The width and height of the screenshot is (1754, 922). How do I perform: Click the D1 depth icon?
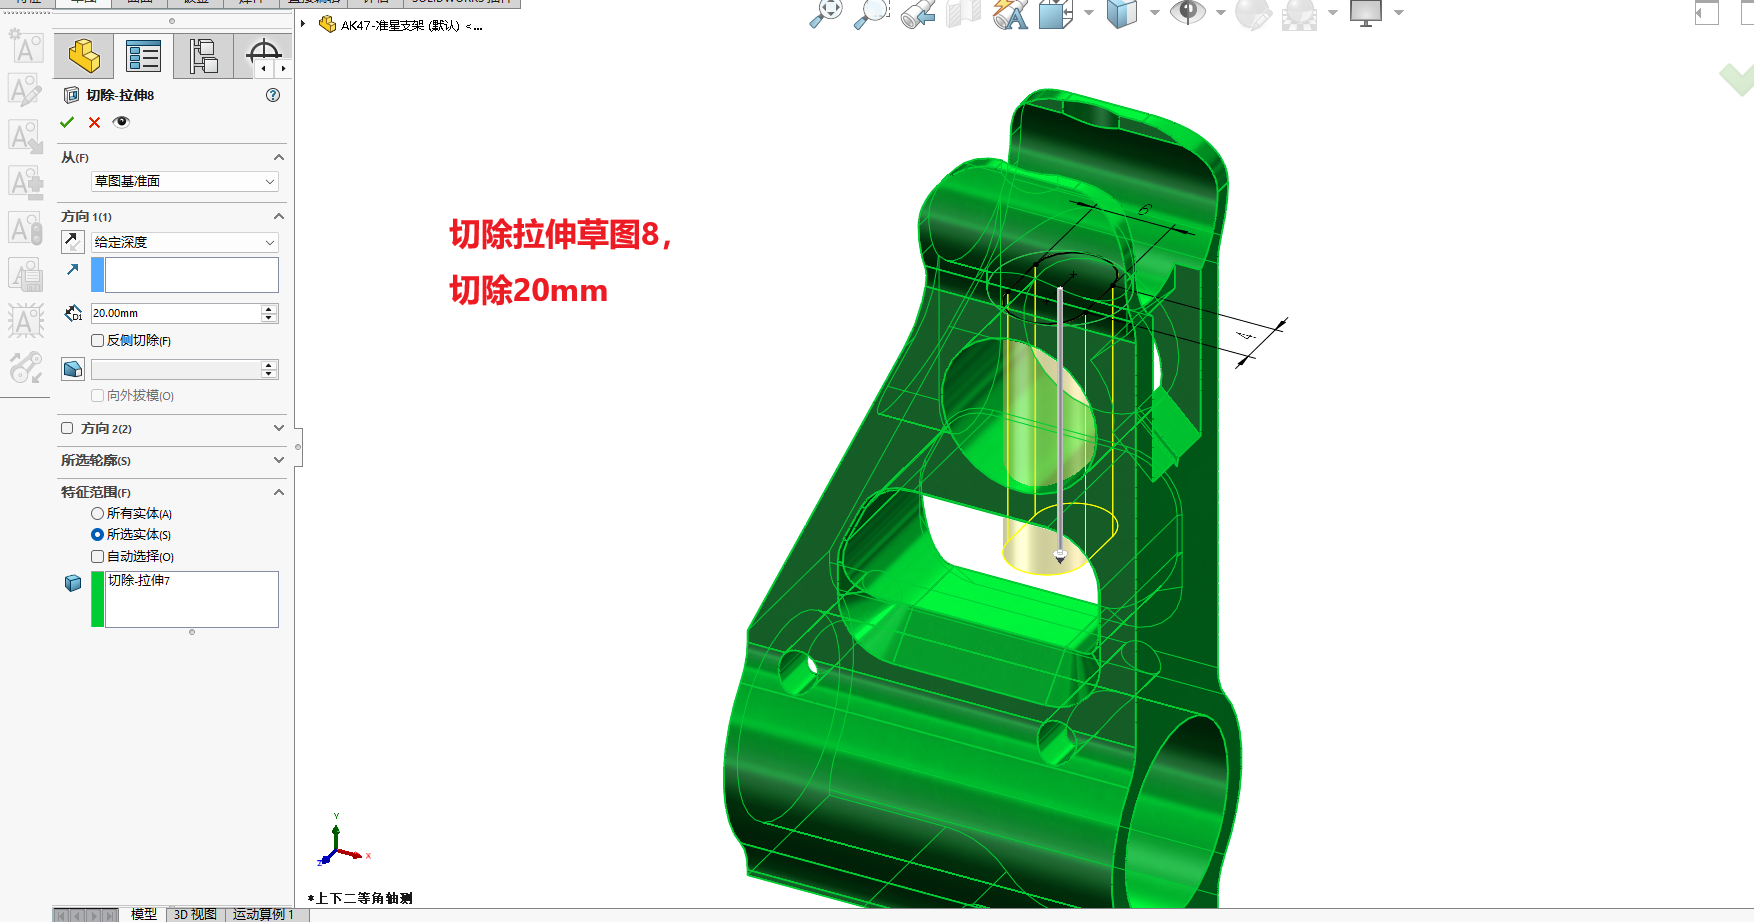click(x=73, y=313)
